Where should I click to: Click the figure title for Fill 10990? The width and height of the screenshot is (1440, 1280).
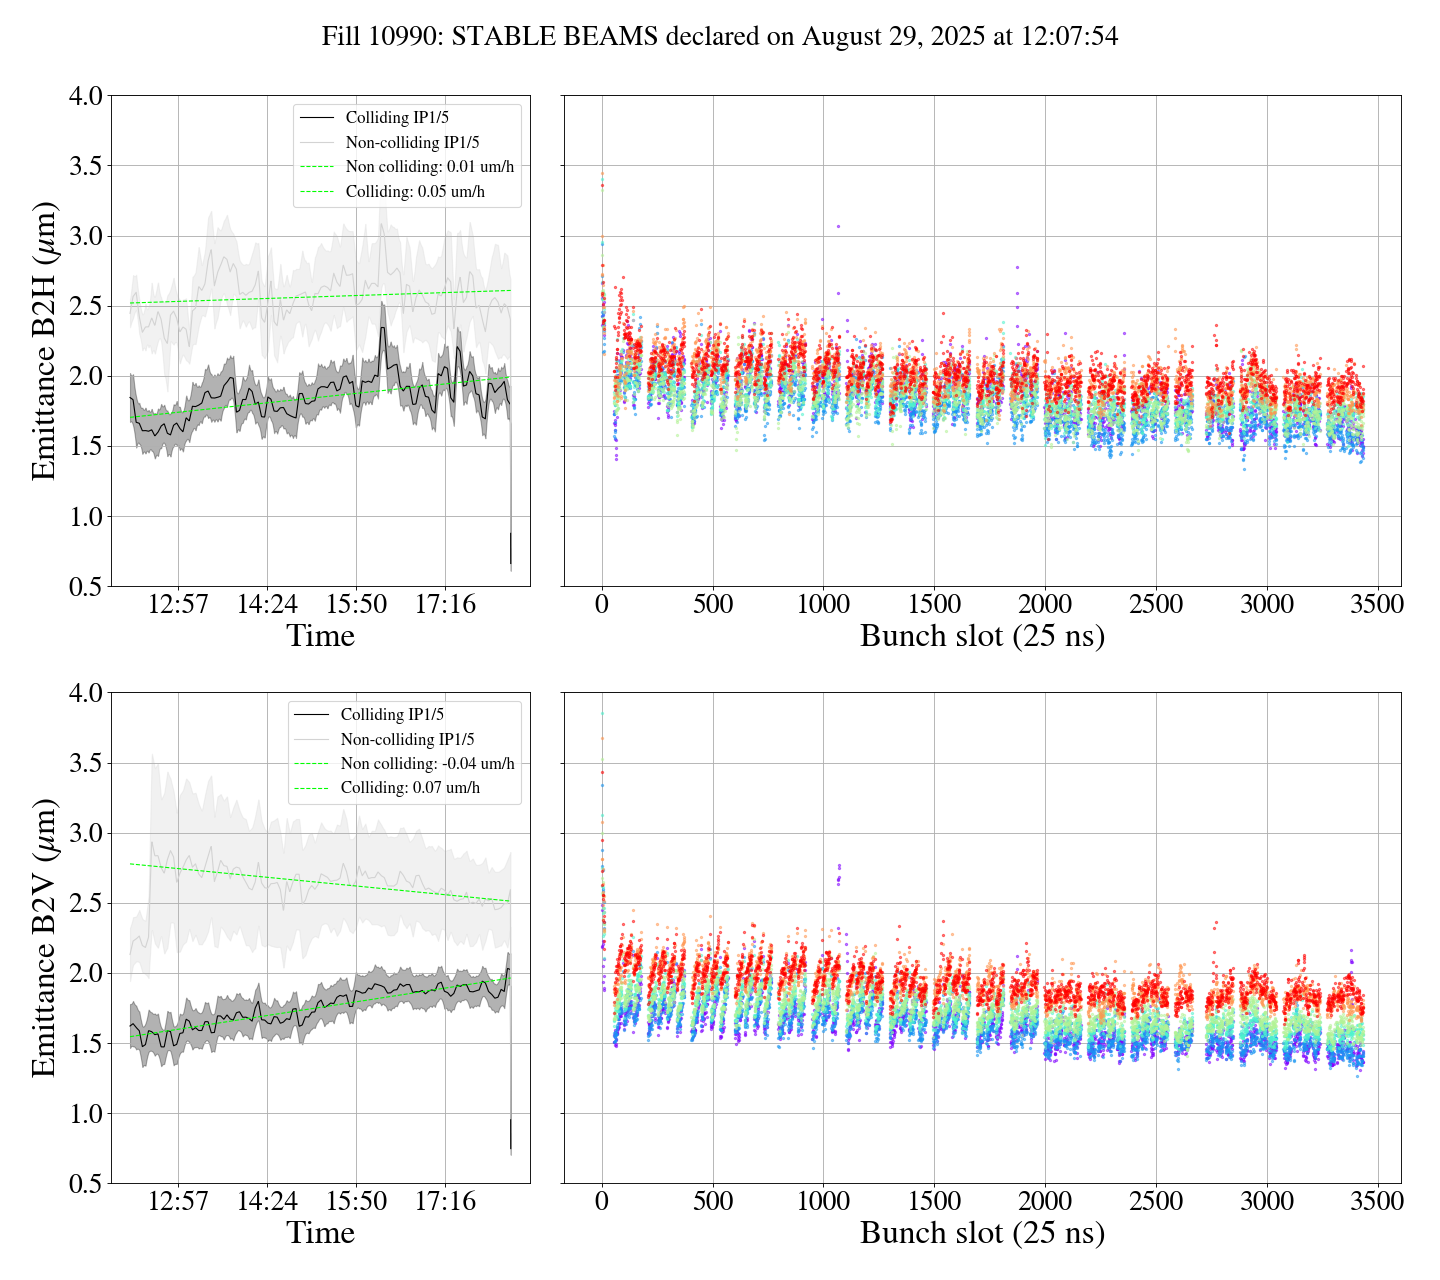[x=719, y=37]
